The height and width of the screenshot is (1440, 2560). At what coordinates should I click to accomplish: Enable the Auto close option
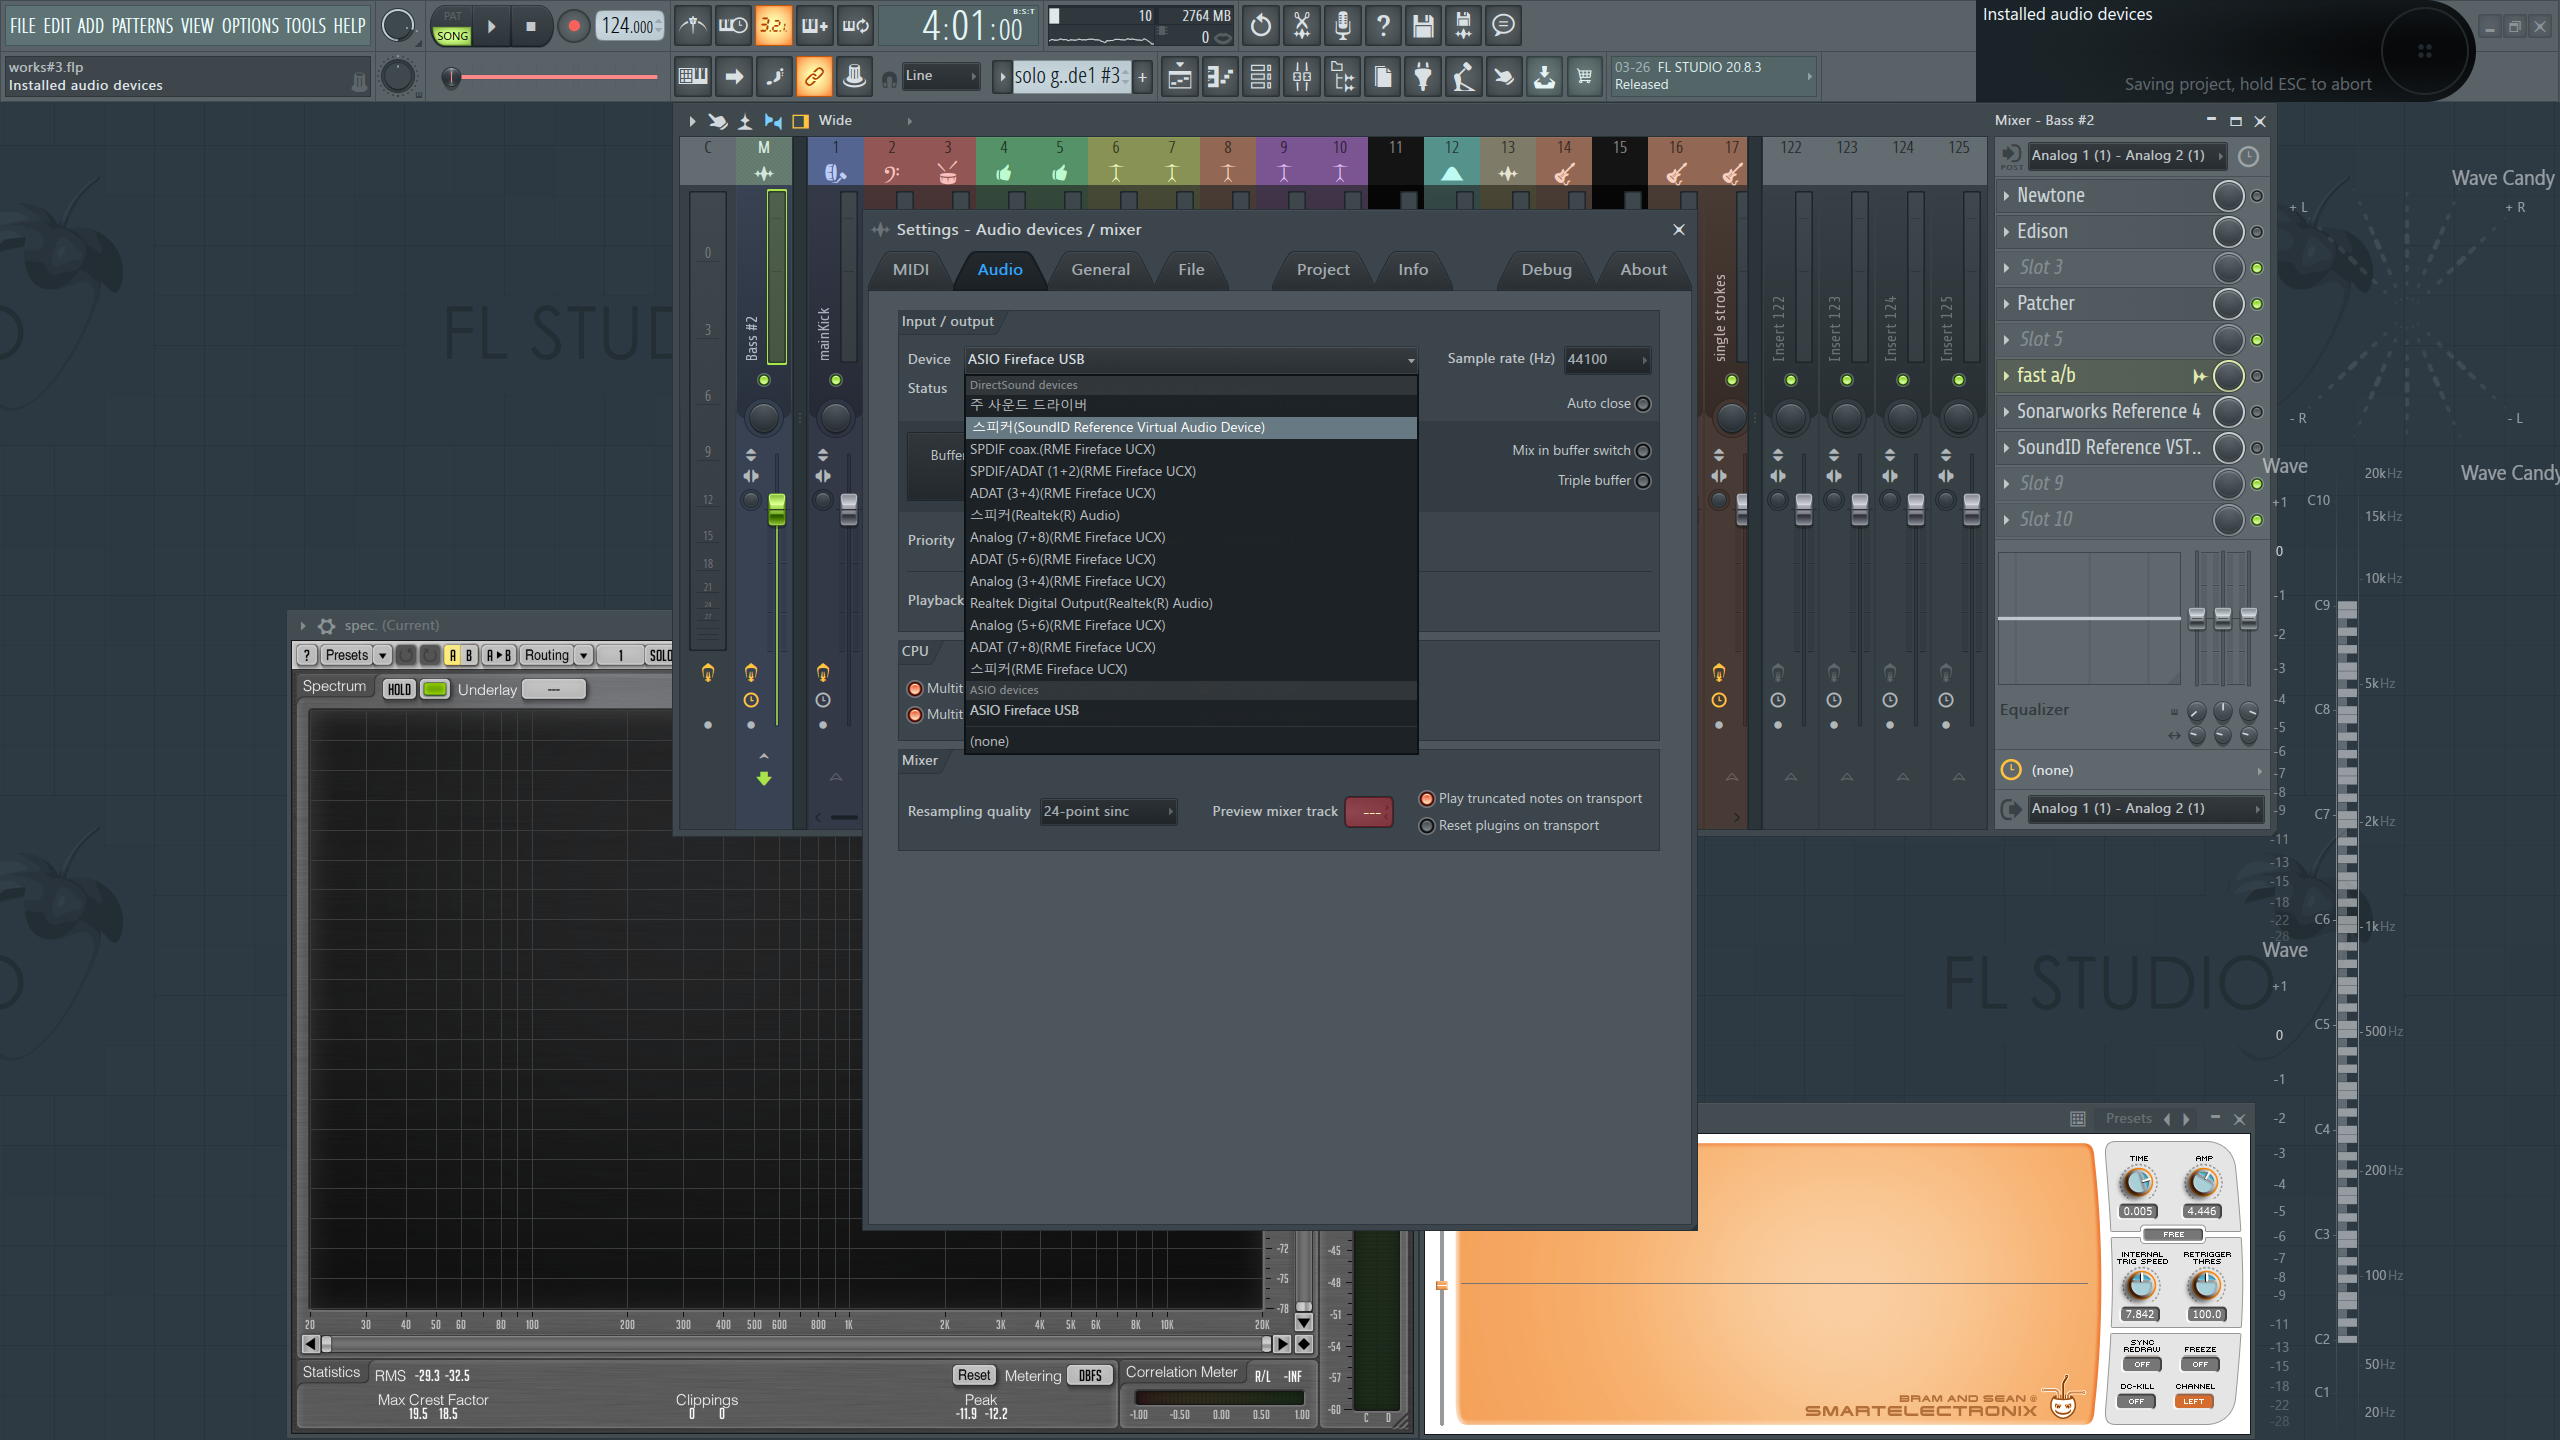pyautogui.click(x=1643, y=404)
